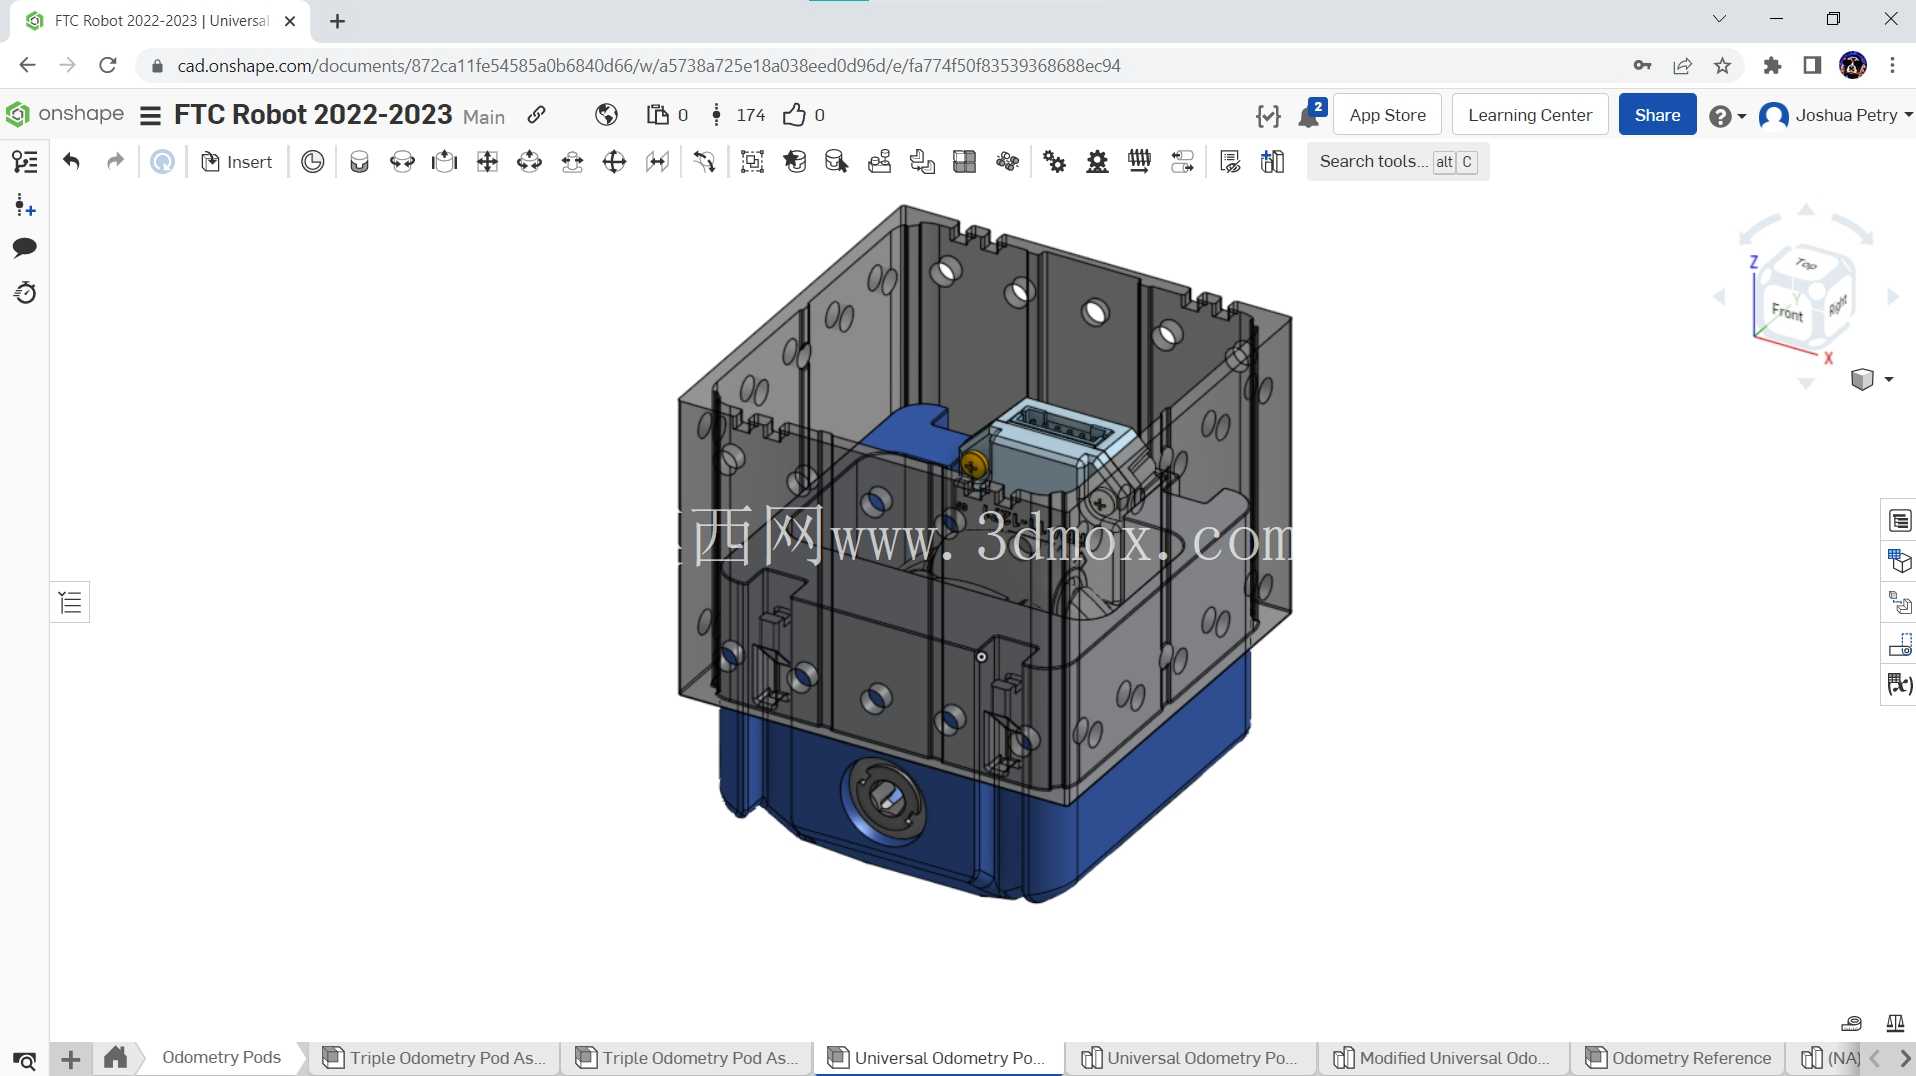Click the clock-circle icon after Insert
The height and width of the screenshot is (1076, 1916).
coord(313,162)
